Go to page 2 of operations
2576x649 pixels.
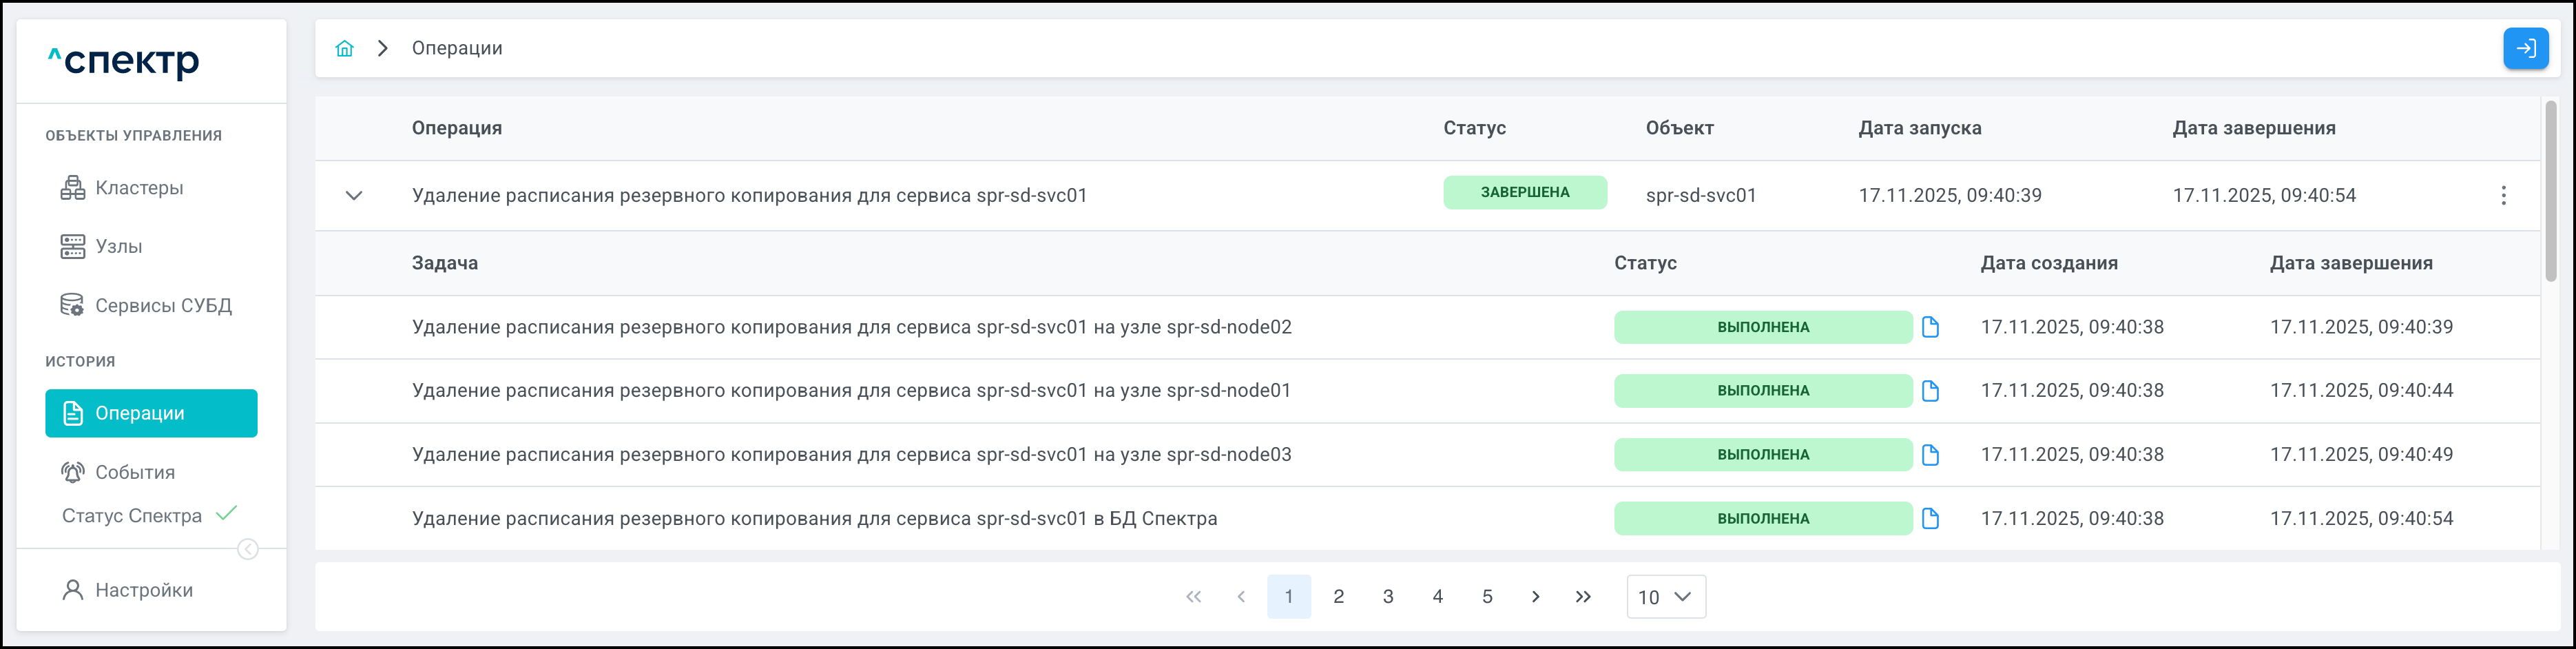(1338, 597)
